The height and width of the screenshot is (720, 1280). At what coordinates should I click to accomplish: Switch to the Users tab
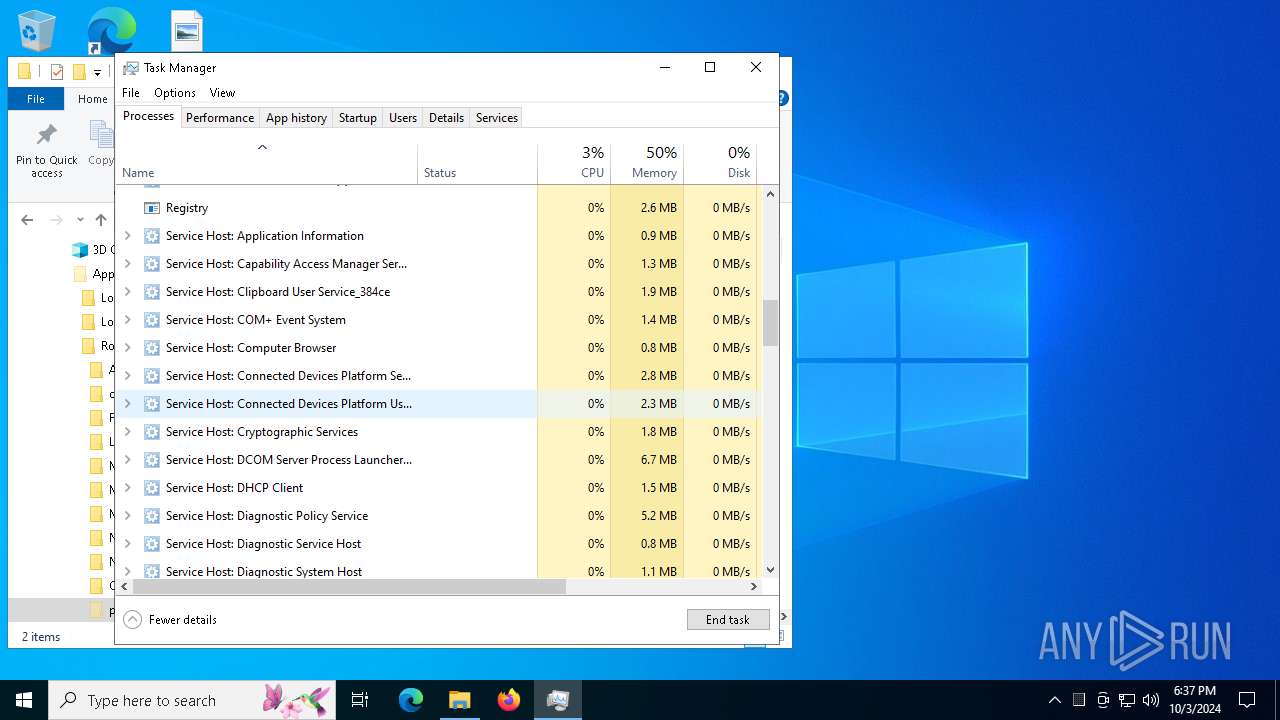pos(403,118)
